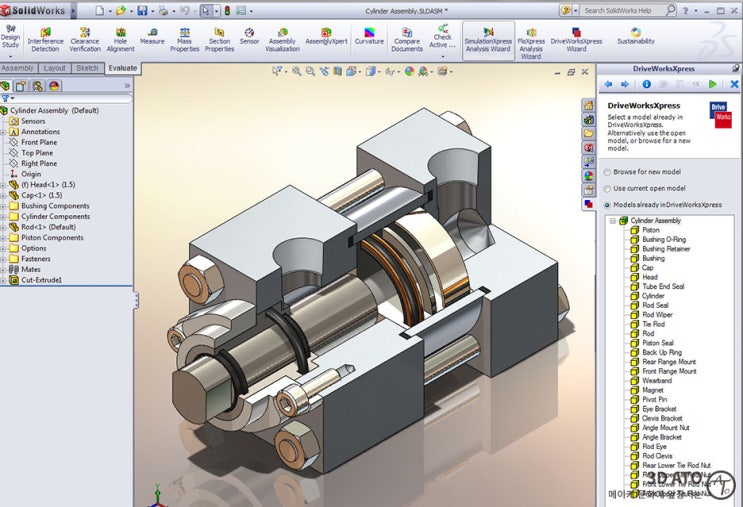Launch Hole Alignment check
This screenshot has height=507, width=743.
(120, 39)
